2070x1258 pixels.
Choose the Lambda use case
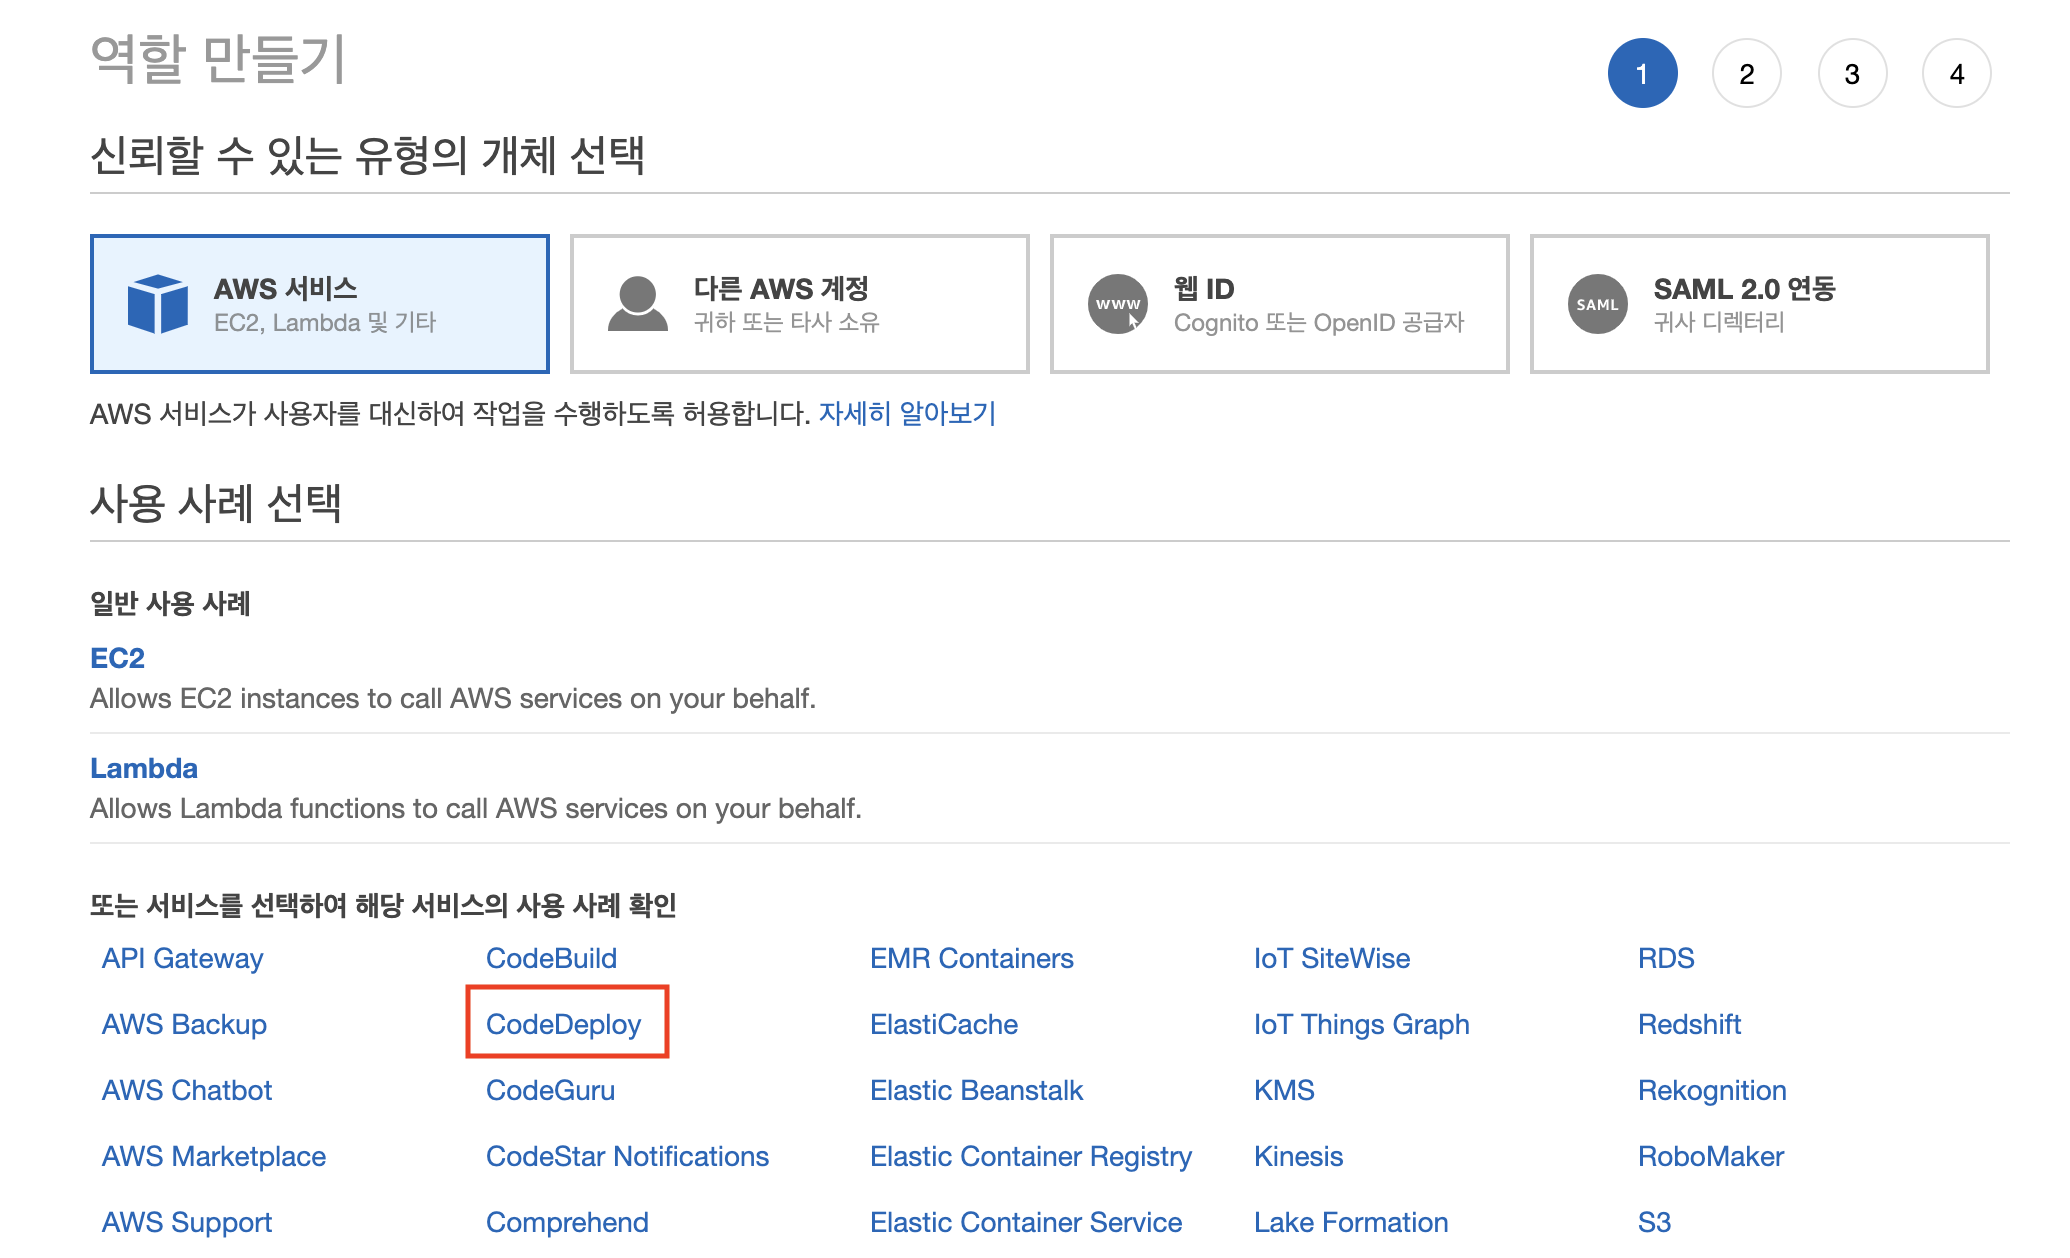click(143, 768)
